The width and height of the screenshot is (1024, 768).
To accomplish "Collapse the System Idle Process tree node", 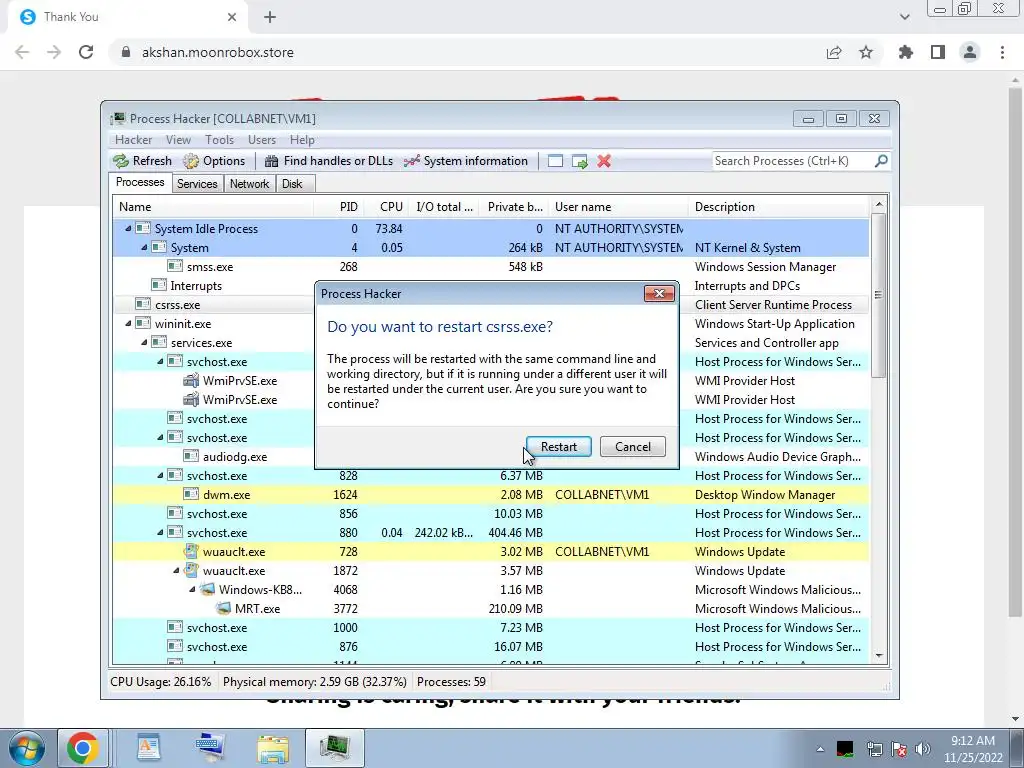I will (x=128, y=229).
